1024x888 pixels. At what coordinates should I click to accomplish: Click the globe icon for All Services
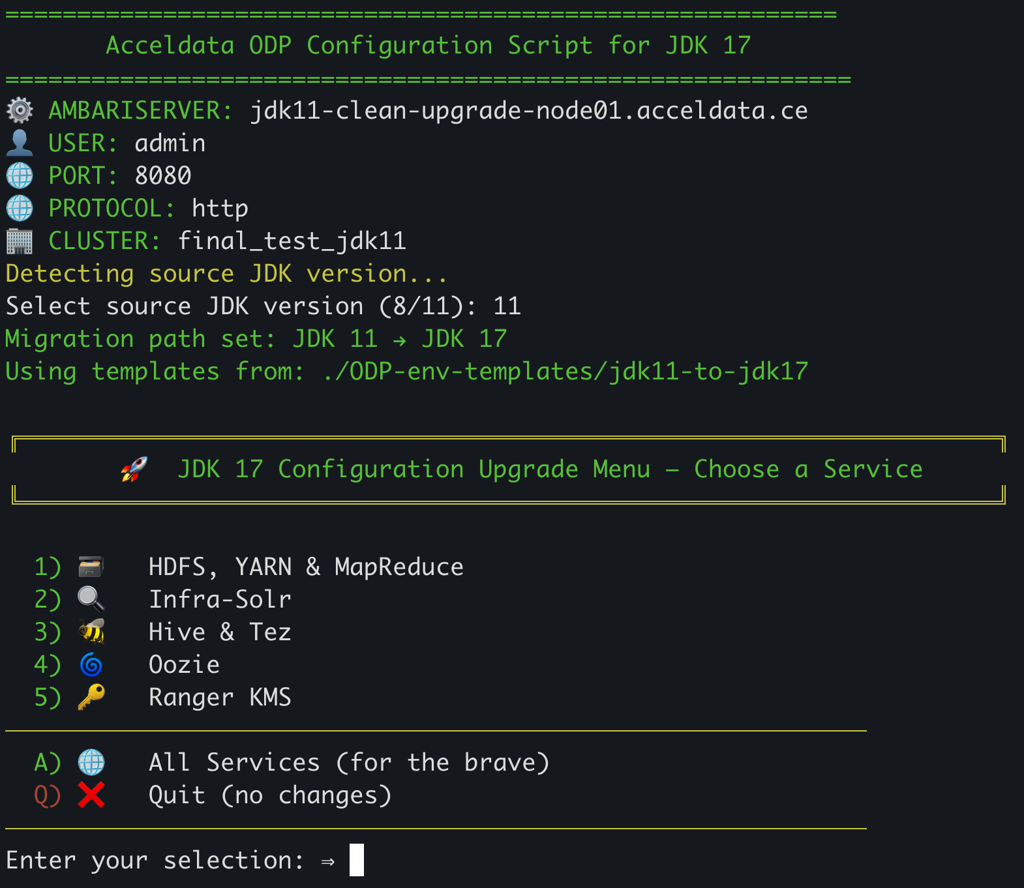91,763
